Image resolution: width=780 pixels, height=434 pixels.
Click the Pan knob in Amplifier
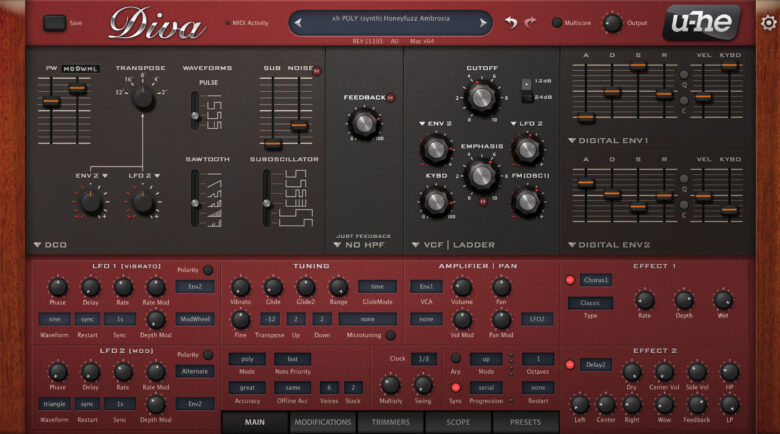[501, 287]
